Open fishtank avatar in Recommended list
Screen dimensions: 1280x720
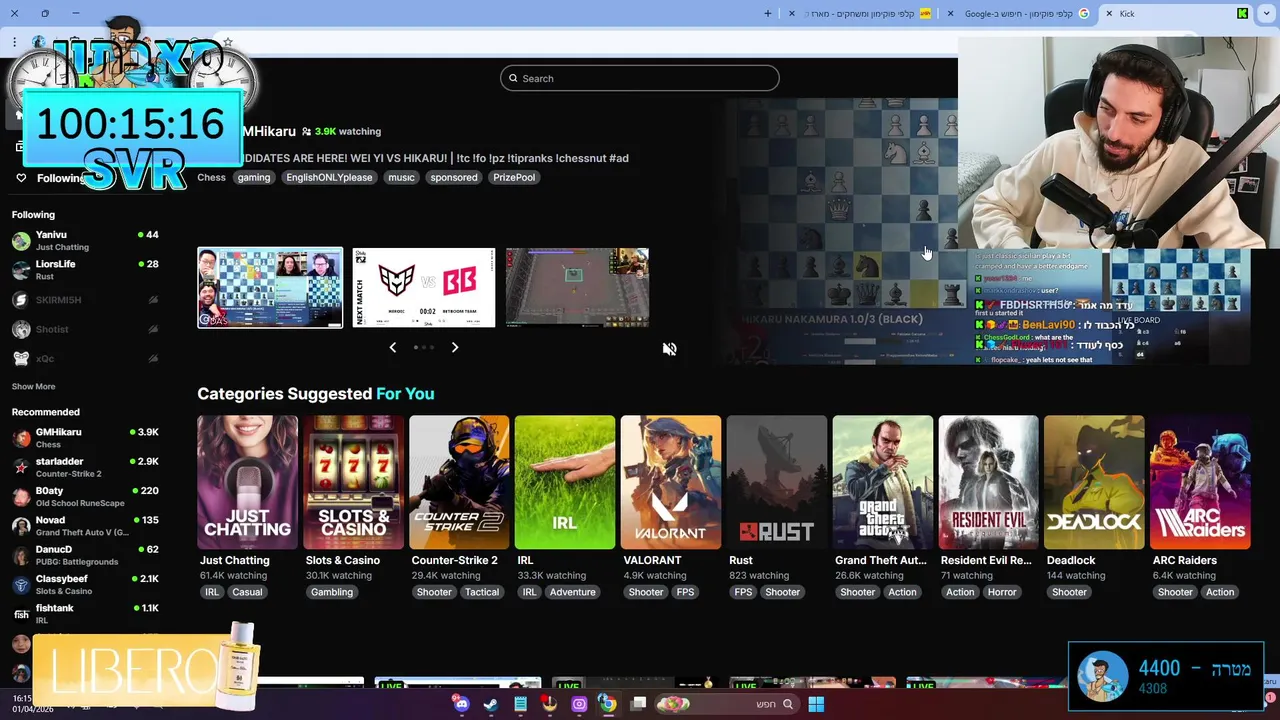coord(21,614)
